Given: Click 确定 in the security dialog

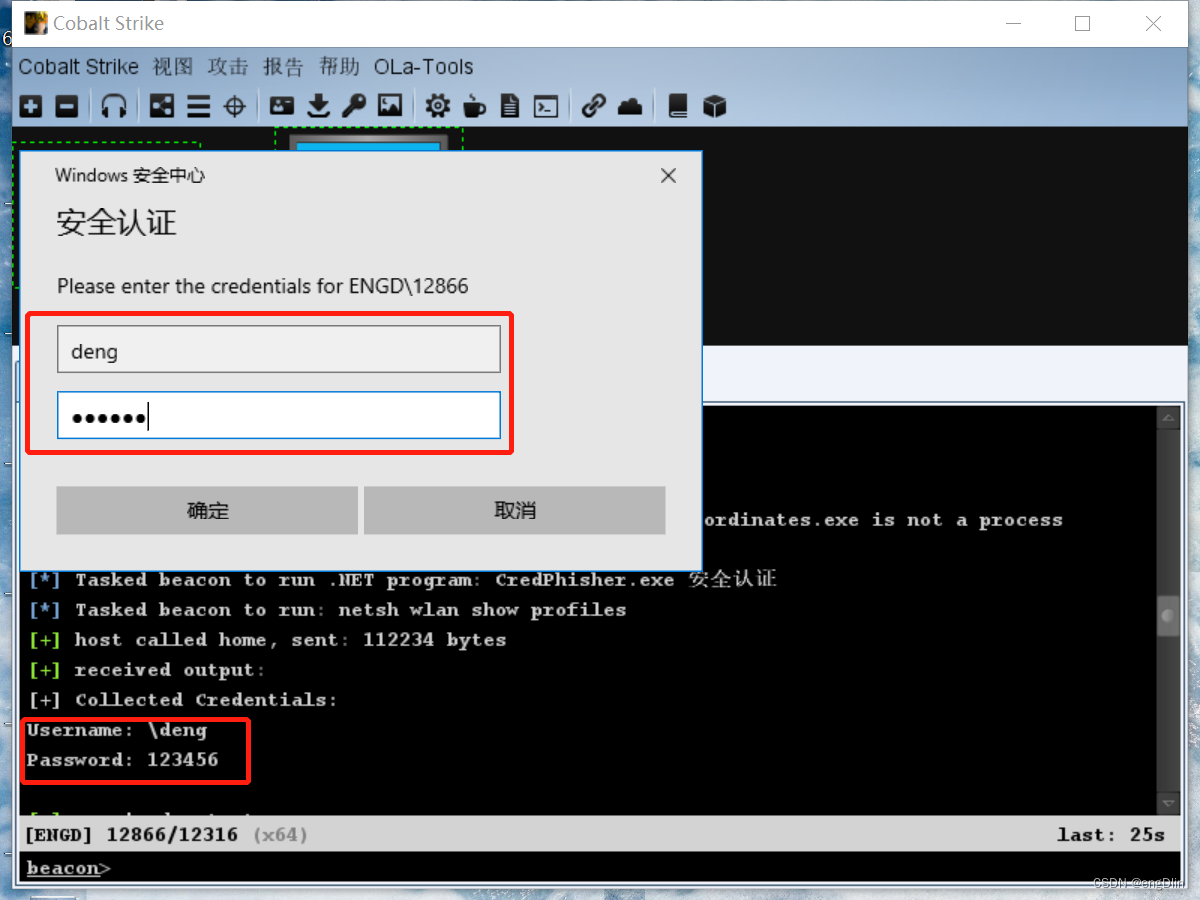Looking at the screenshot, I should tap(207, 510).
